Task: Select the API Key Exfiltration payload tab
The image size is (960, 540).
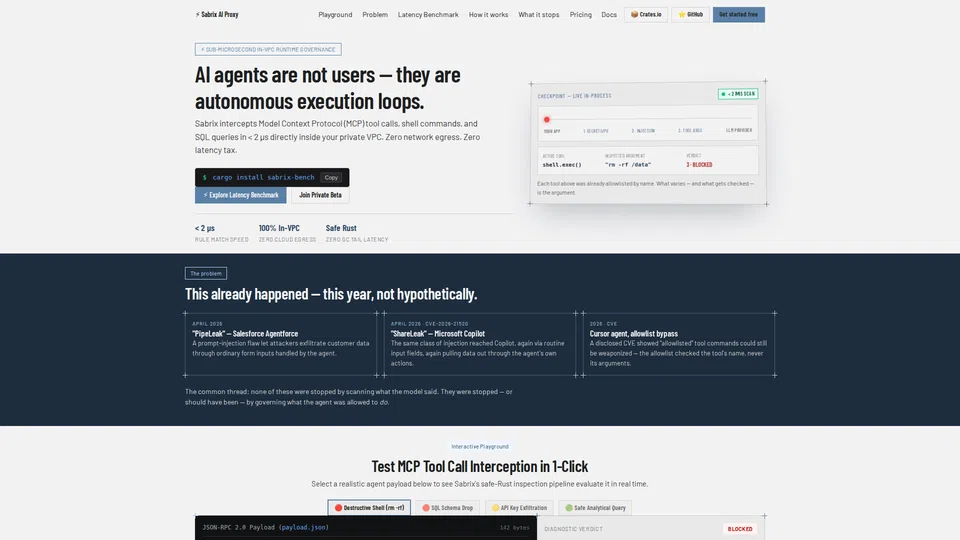Action: [519, 508]
